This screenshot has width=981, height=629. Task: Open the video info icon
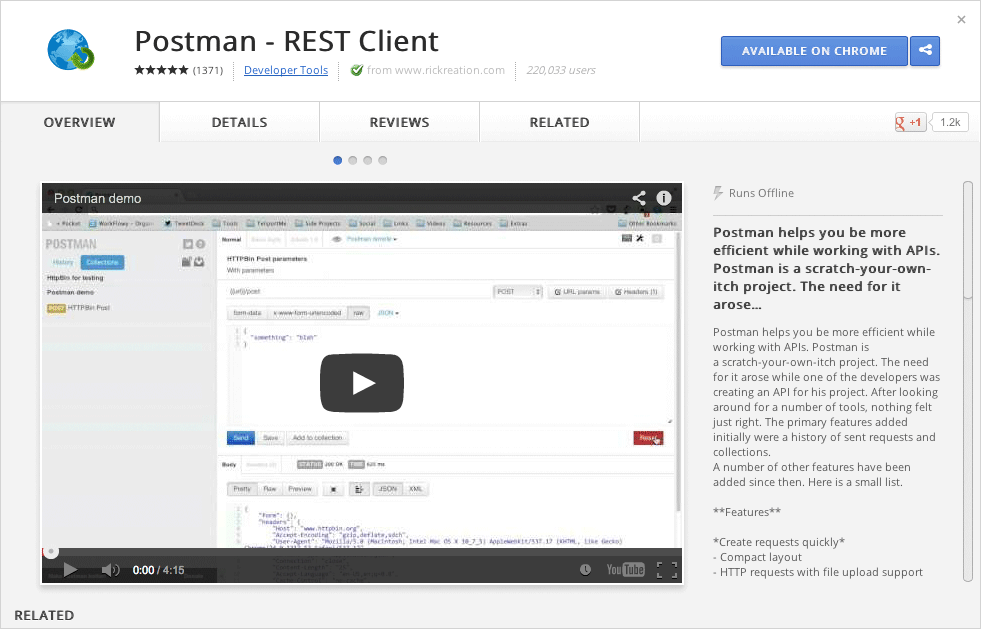(664, 198)
